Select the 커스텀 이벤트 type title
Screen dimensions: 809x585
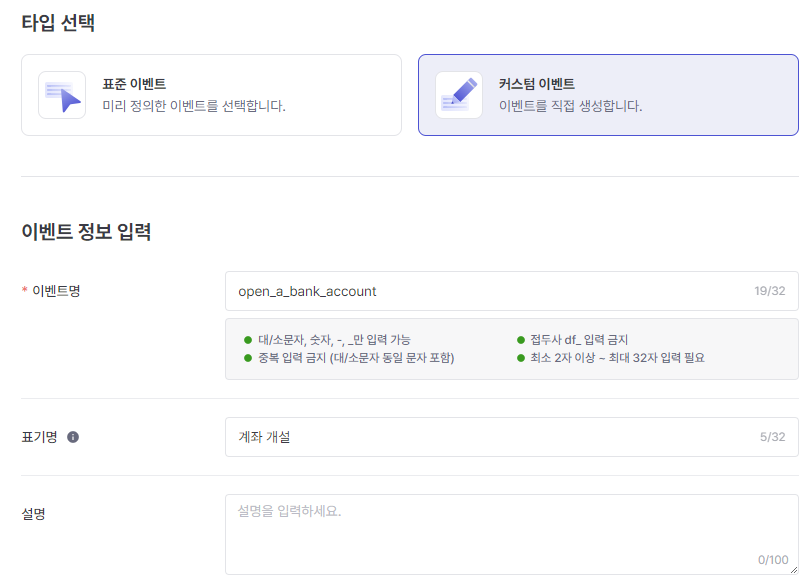point(536,84)
